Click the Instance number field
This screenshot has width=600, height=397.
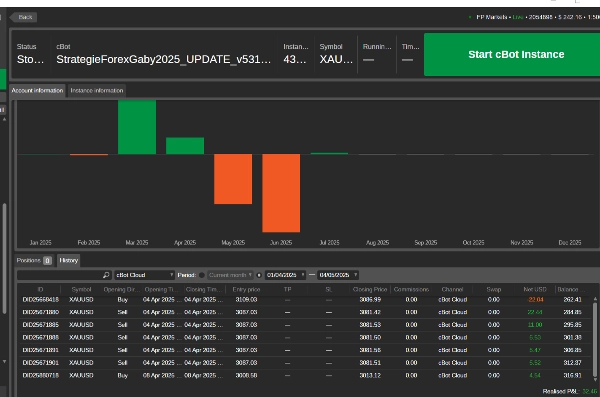tap(295, 59)
